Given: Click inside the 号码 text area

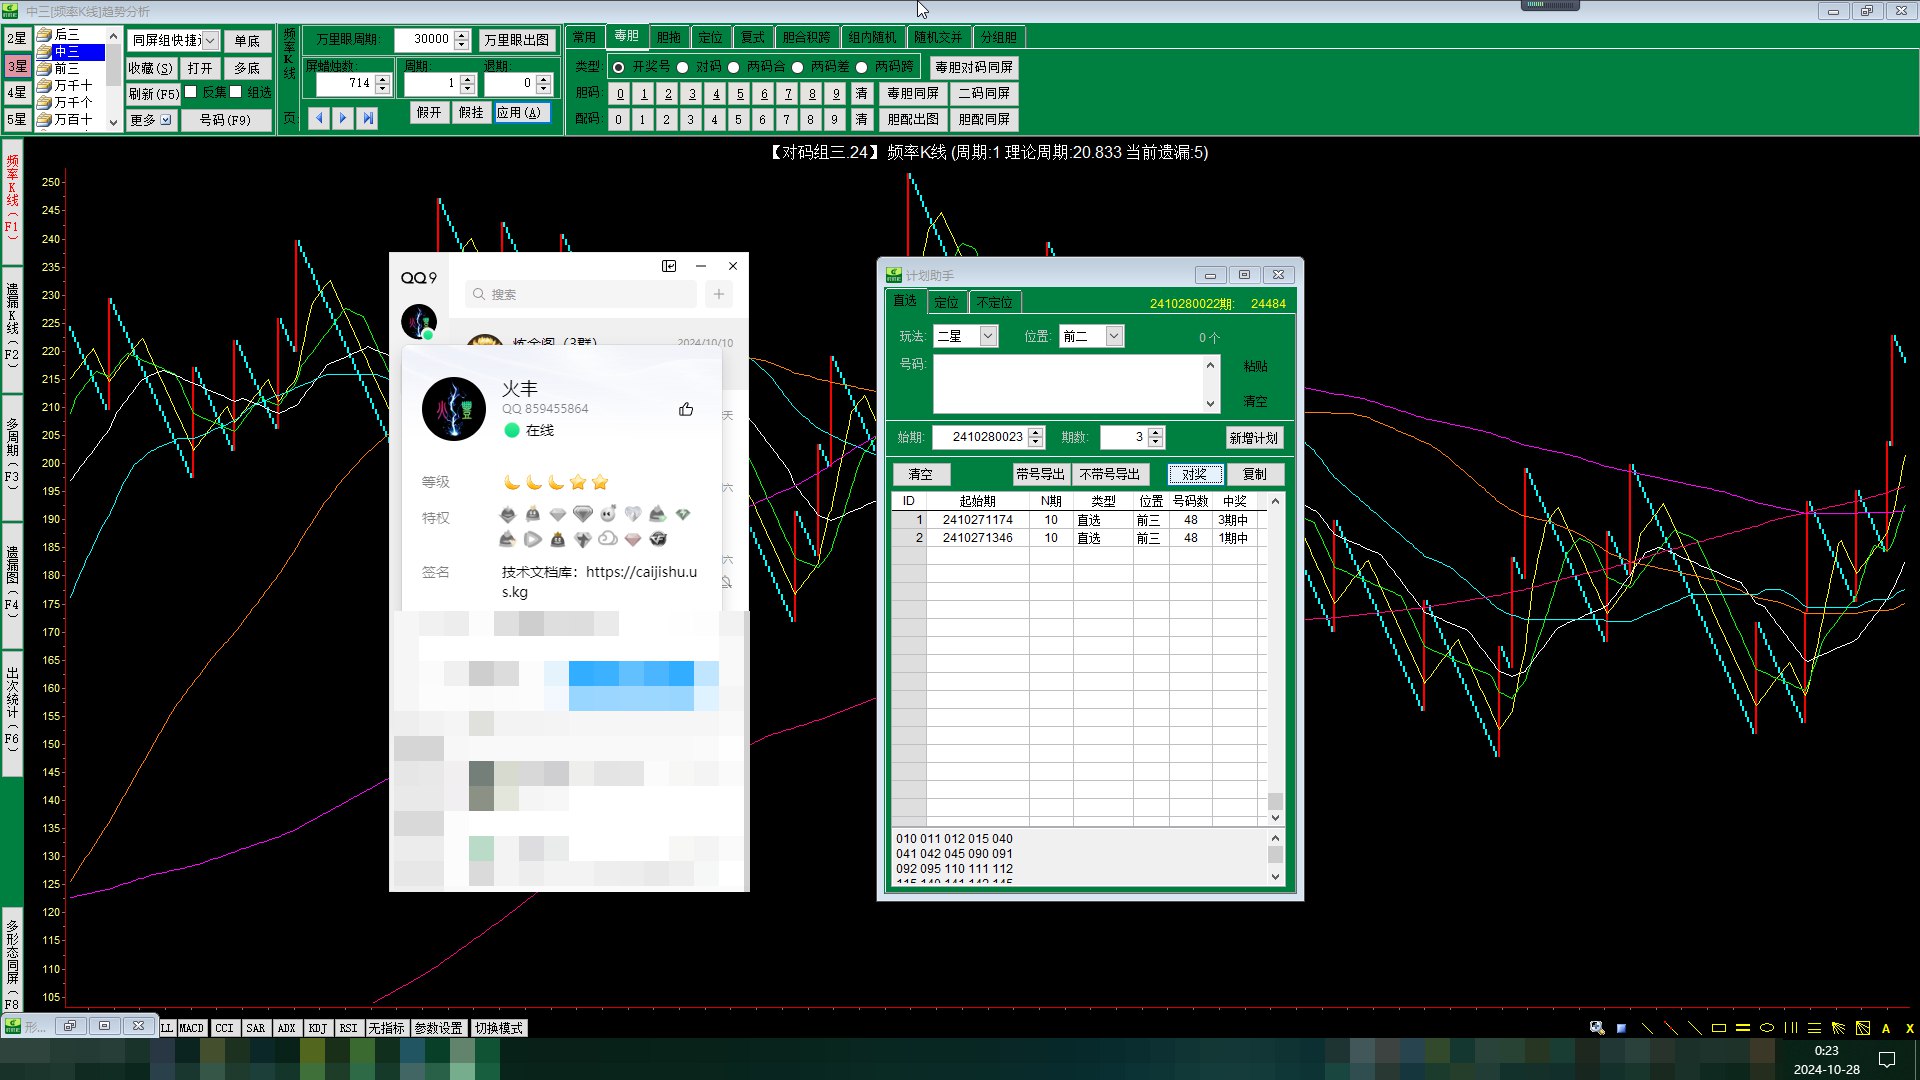Looking at the screenshot, I should tap(1068, 383).
